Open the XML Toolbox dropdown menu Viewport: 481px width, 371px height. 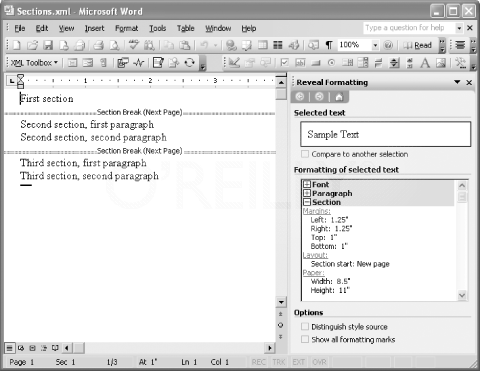point(34,63)
